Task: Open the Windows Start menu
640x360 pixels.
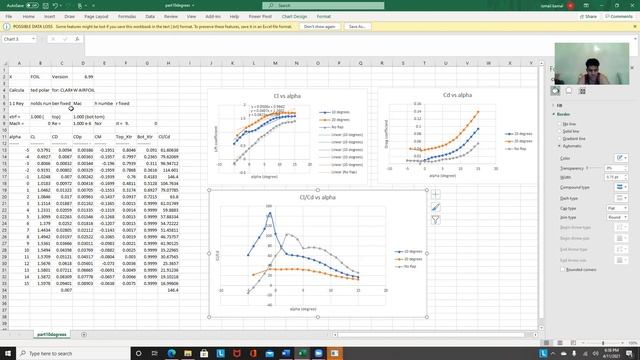Action: click(x=8, y=353)
